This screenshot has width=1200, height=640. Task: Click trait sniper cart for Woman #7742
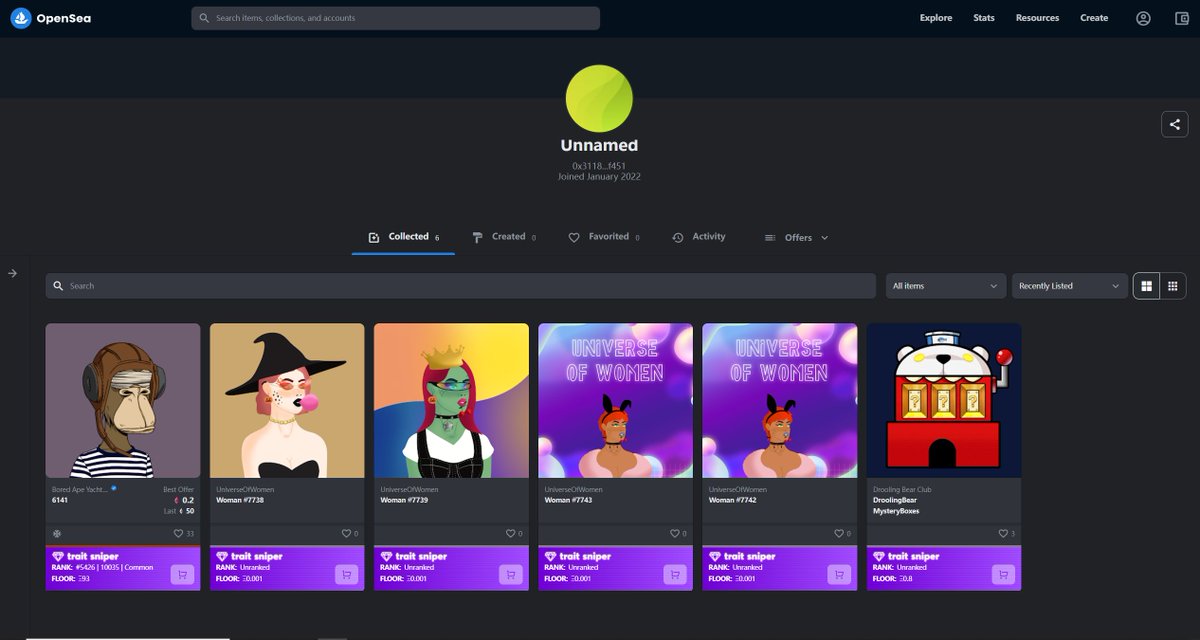coord(838,575)
